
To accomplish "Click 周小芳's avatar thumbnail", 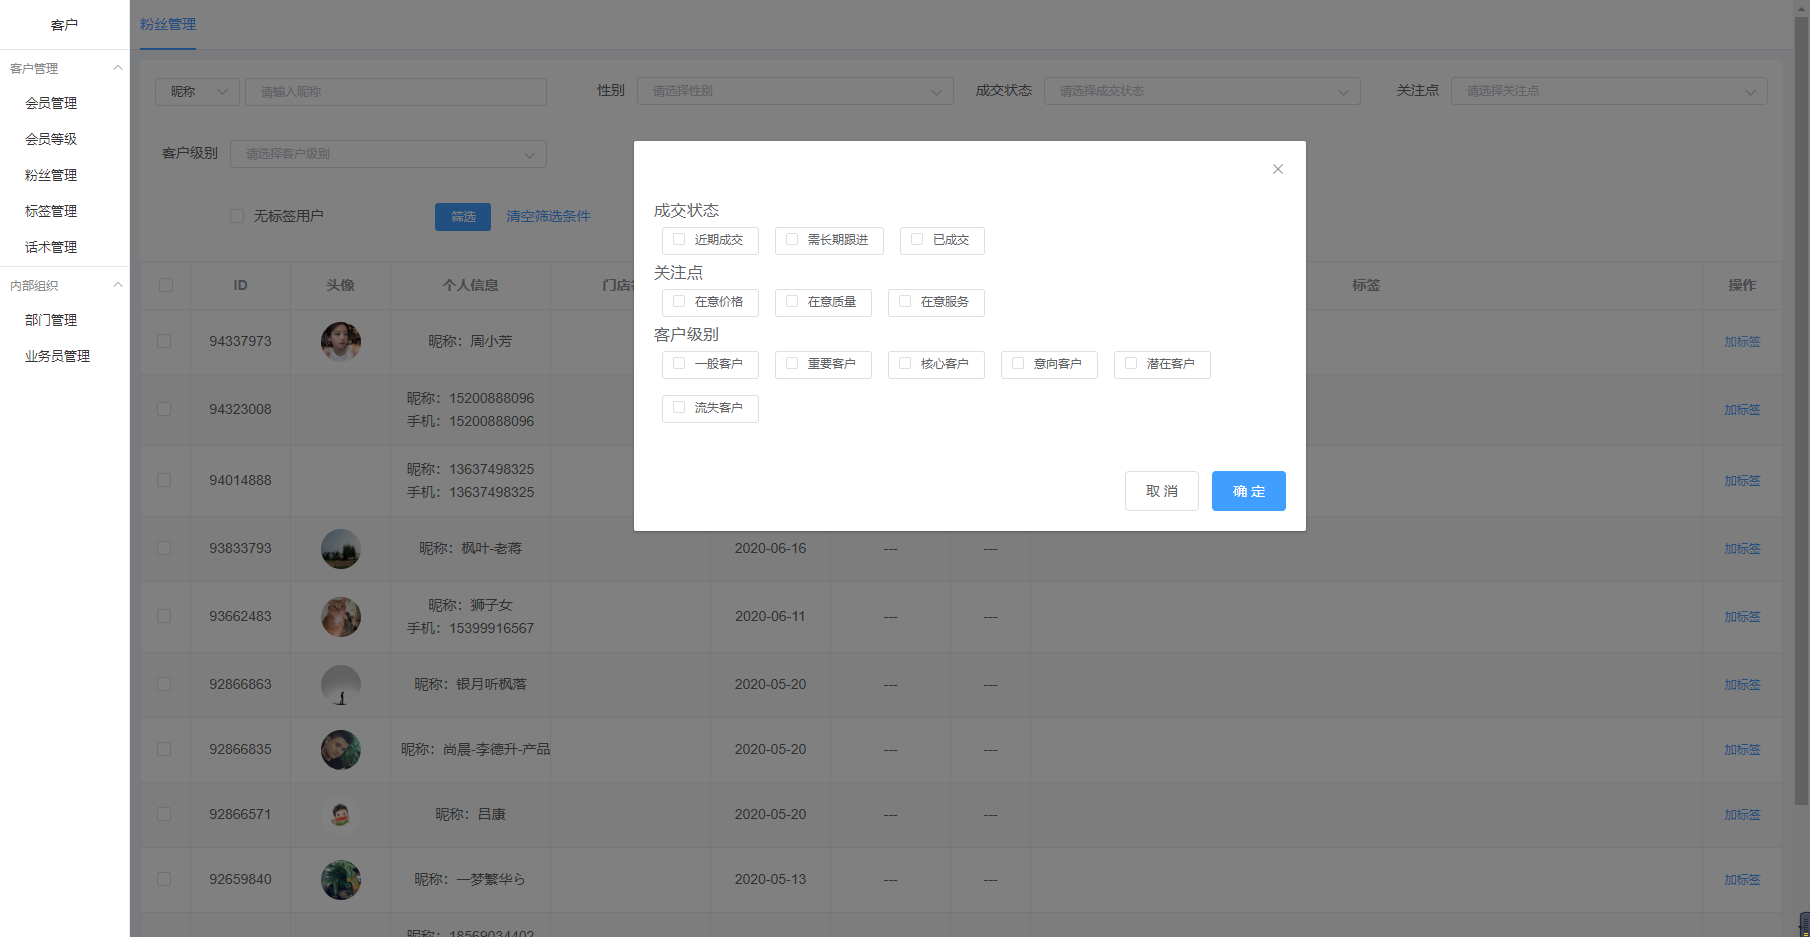I will coord(340,342).
